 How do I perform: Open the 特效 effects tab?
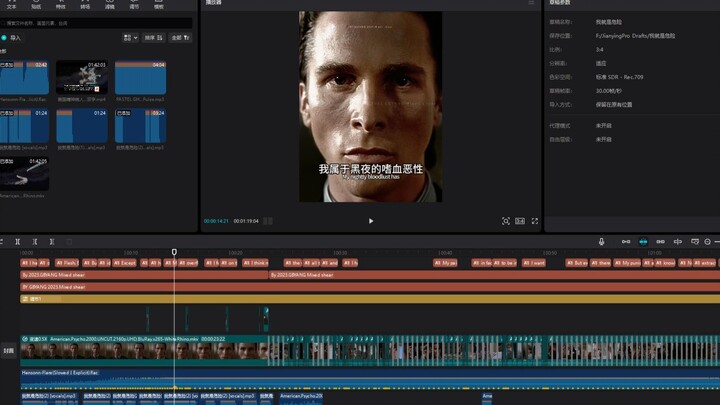(x=61, y=5)
